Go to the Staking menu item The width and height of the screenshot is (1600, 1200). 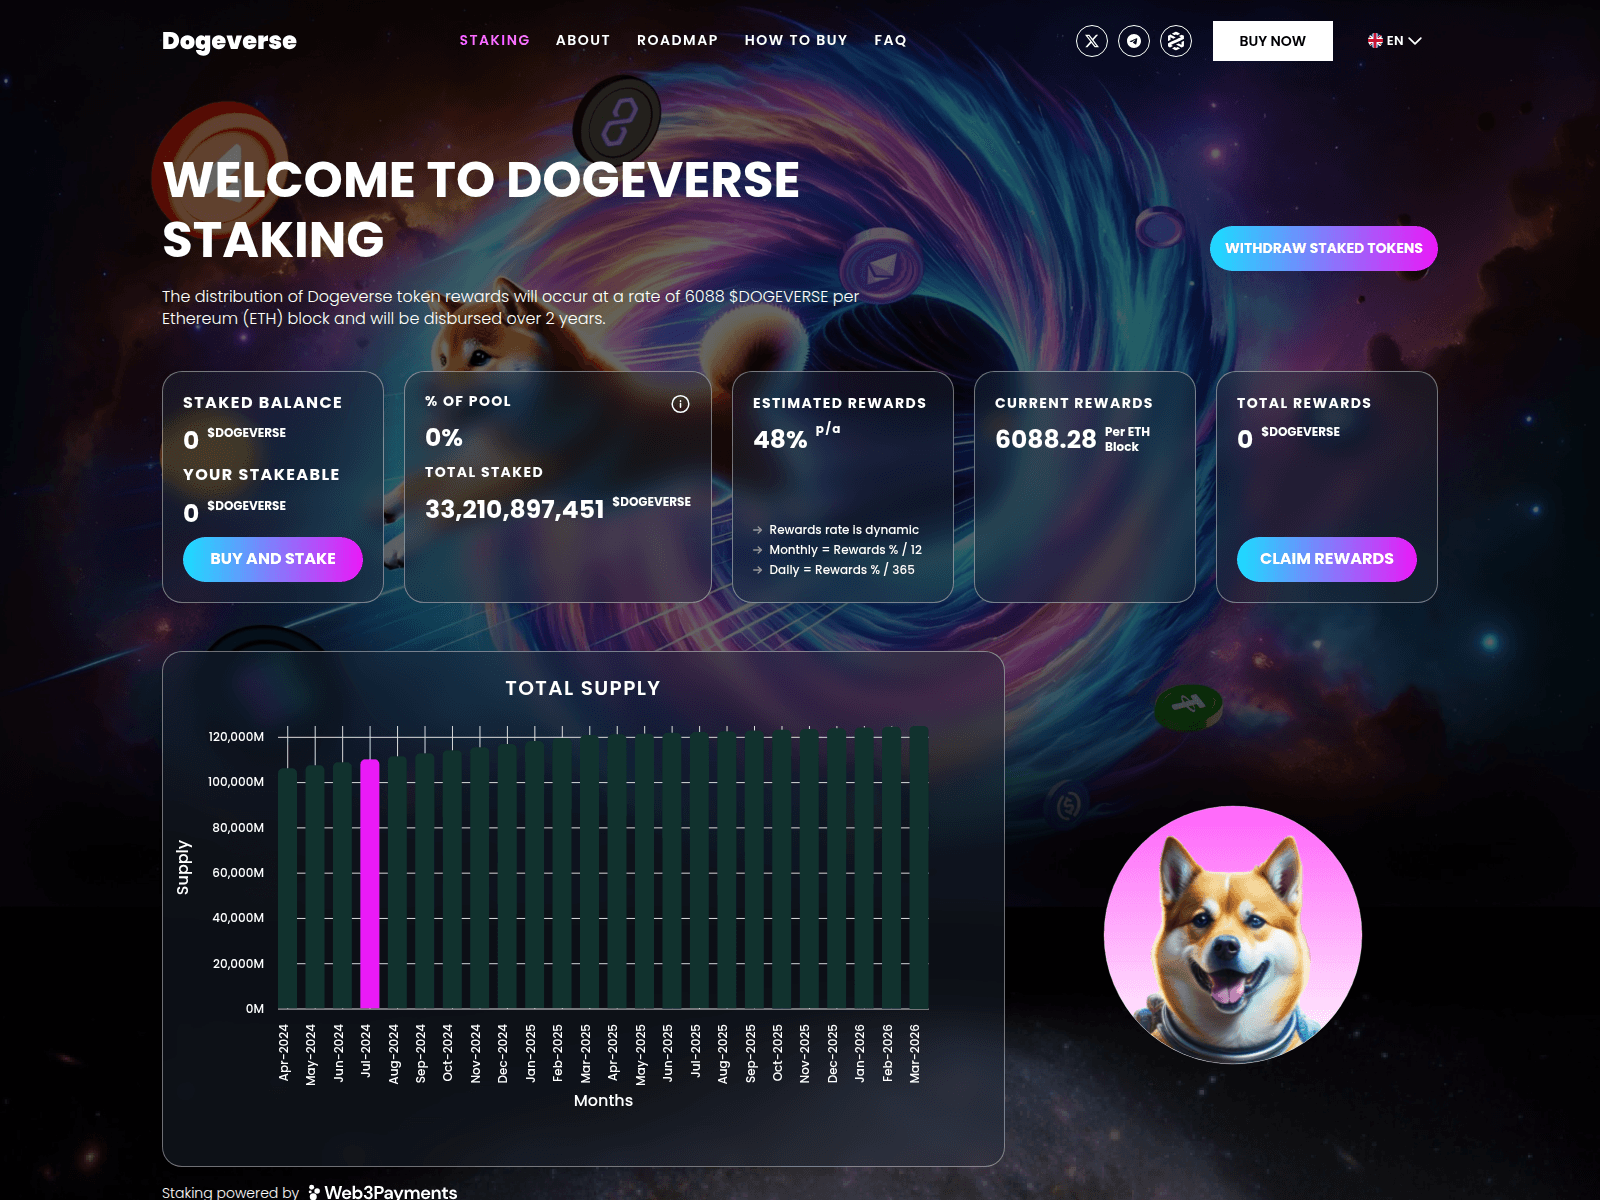coord(494,40)
